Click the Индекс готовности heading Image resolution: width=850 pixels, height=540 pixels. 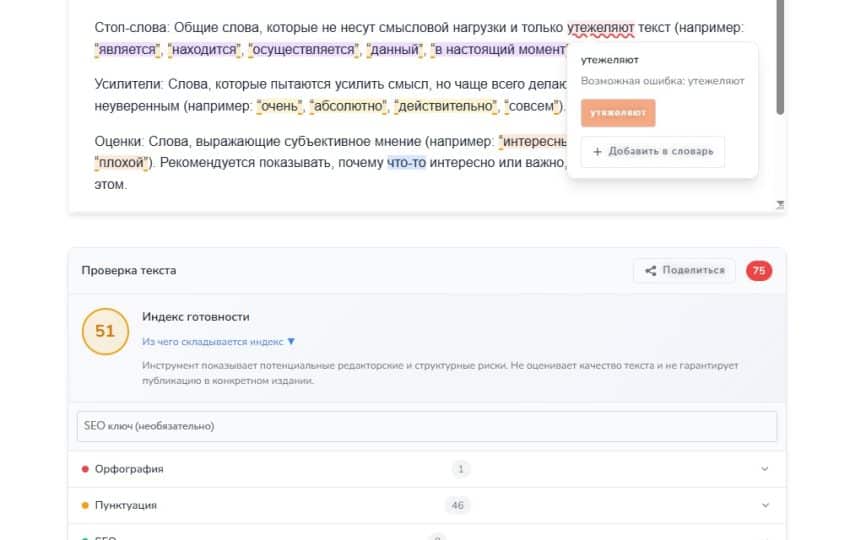tap(196, 317)
